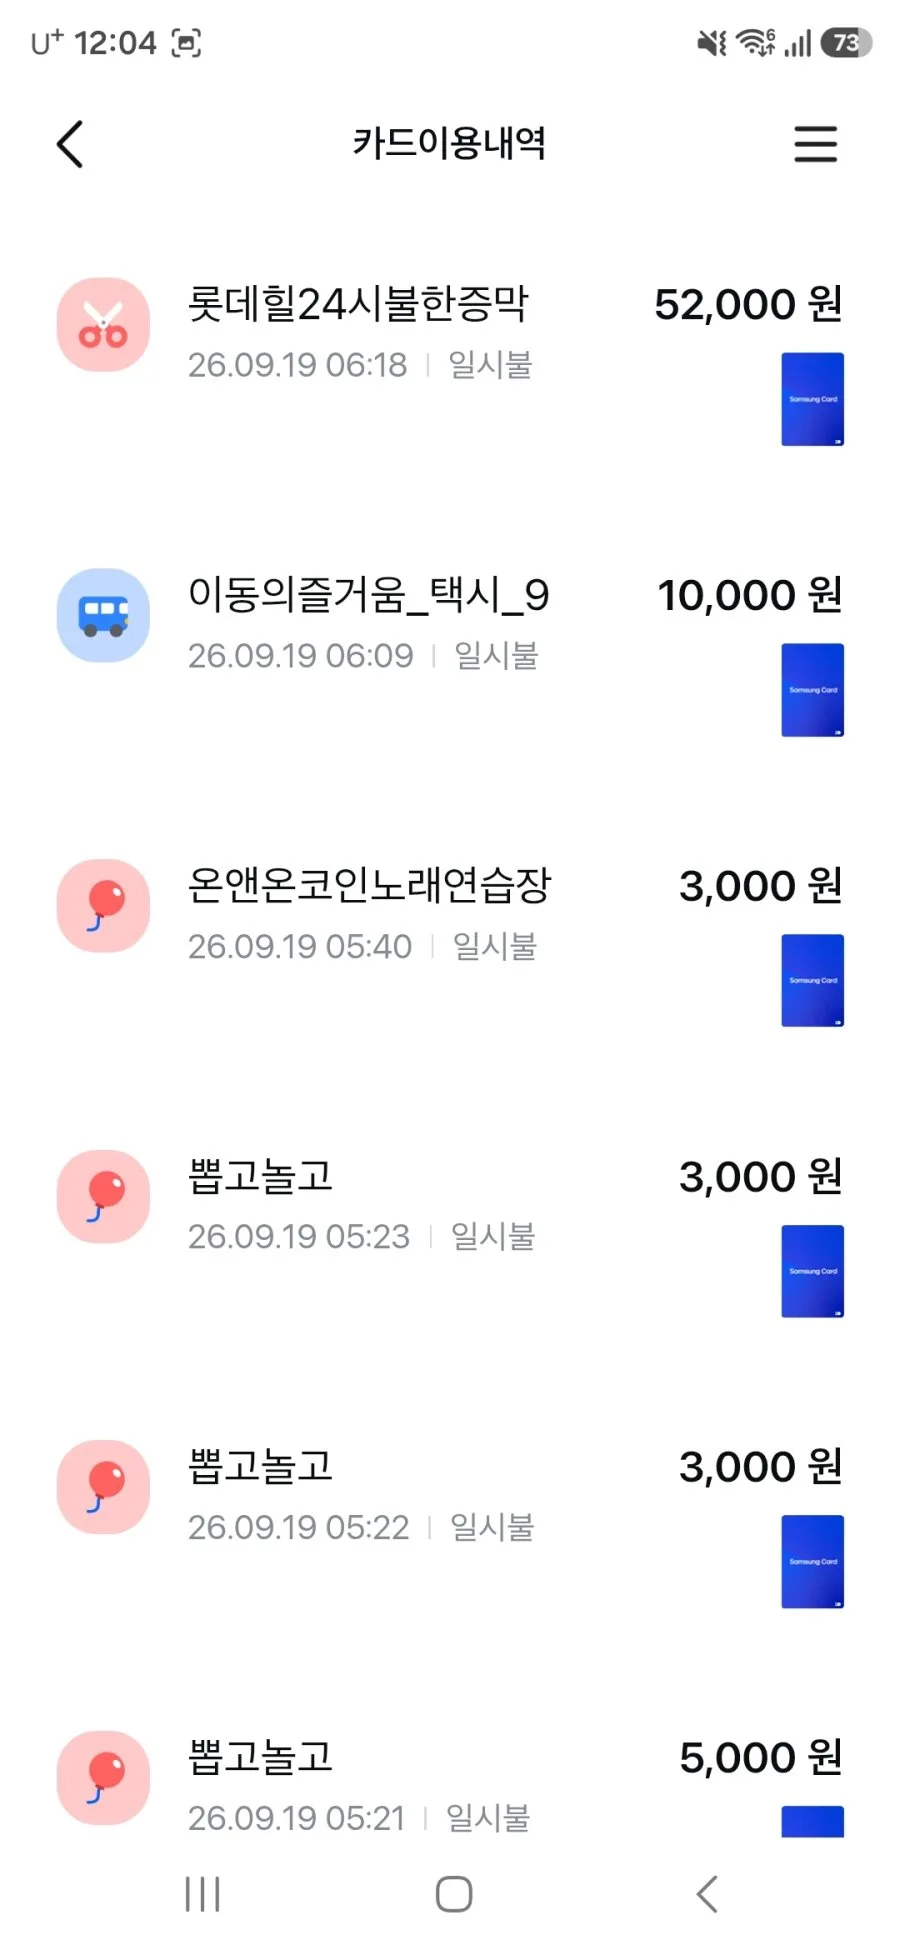Select the Samsung Card thumbnail under 10,000 원

pos(812,690)
